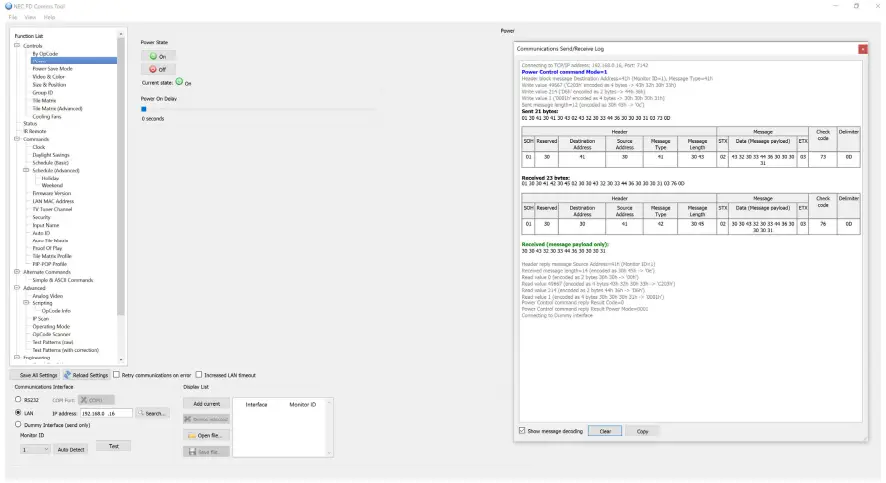Select Clock under Commands
Viewport: 886px width, 483px height.
click(38, 147)
